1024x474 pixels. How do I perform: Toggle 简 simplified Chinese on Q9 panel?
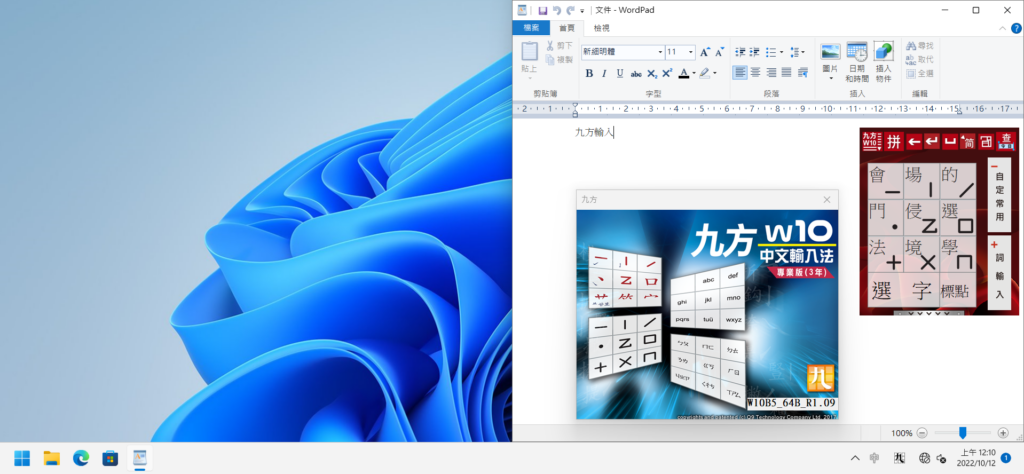[x=968, y=141]
